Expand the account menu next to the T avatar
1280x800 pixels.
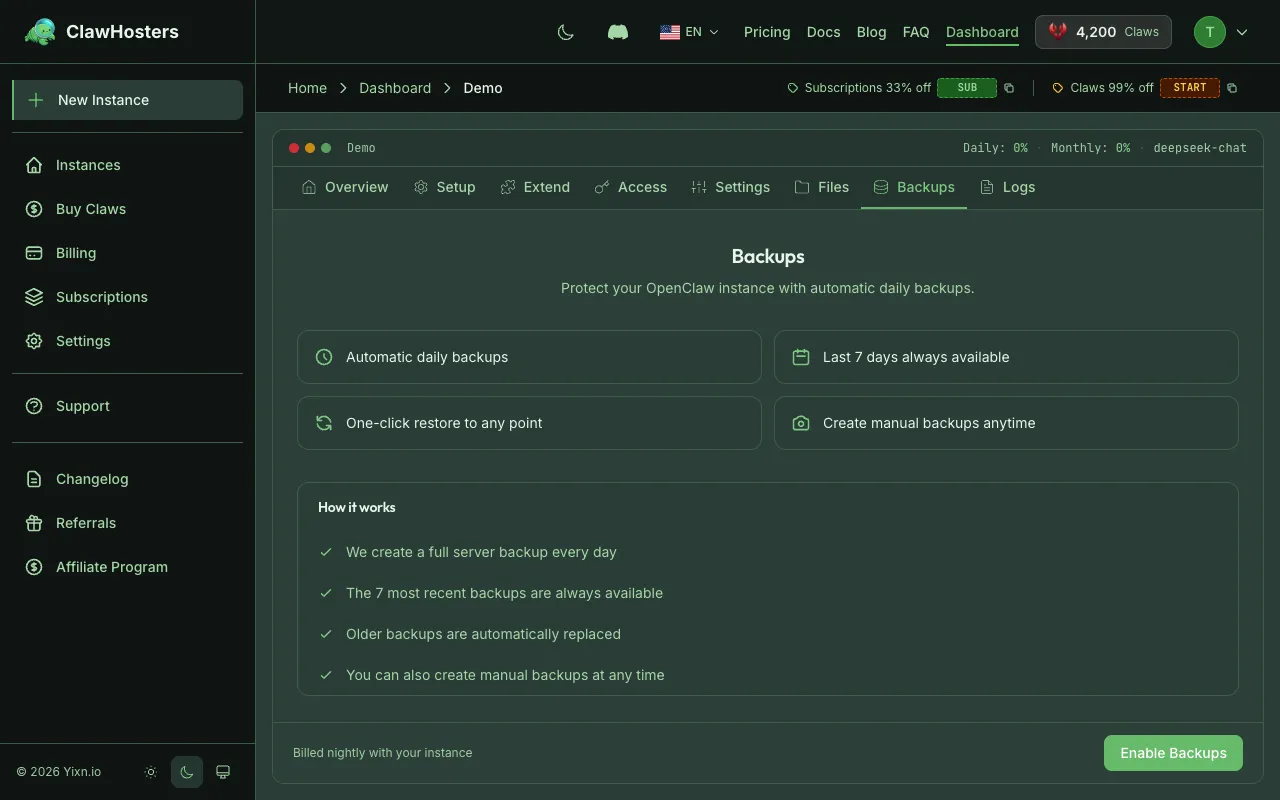click(x=1243, y=31)
